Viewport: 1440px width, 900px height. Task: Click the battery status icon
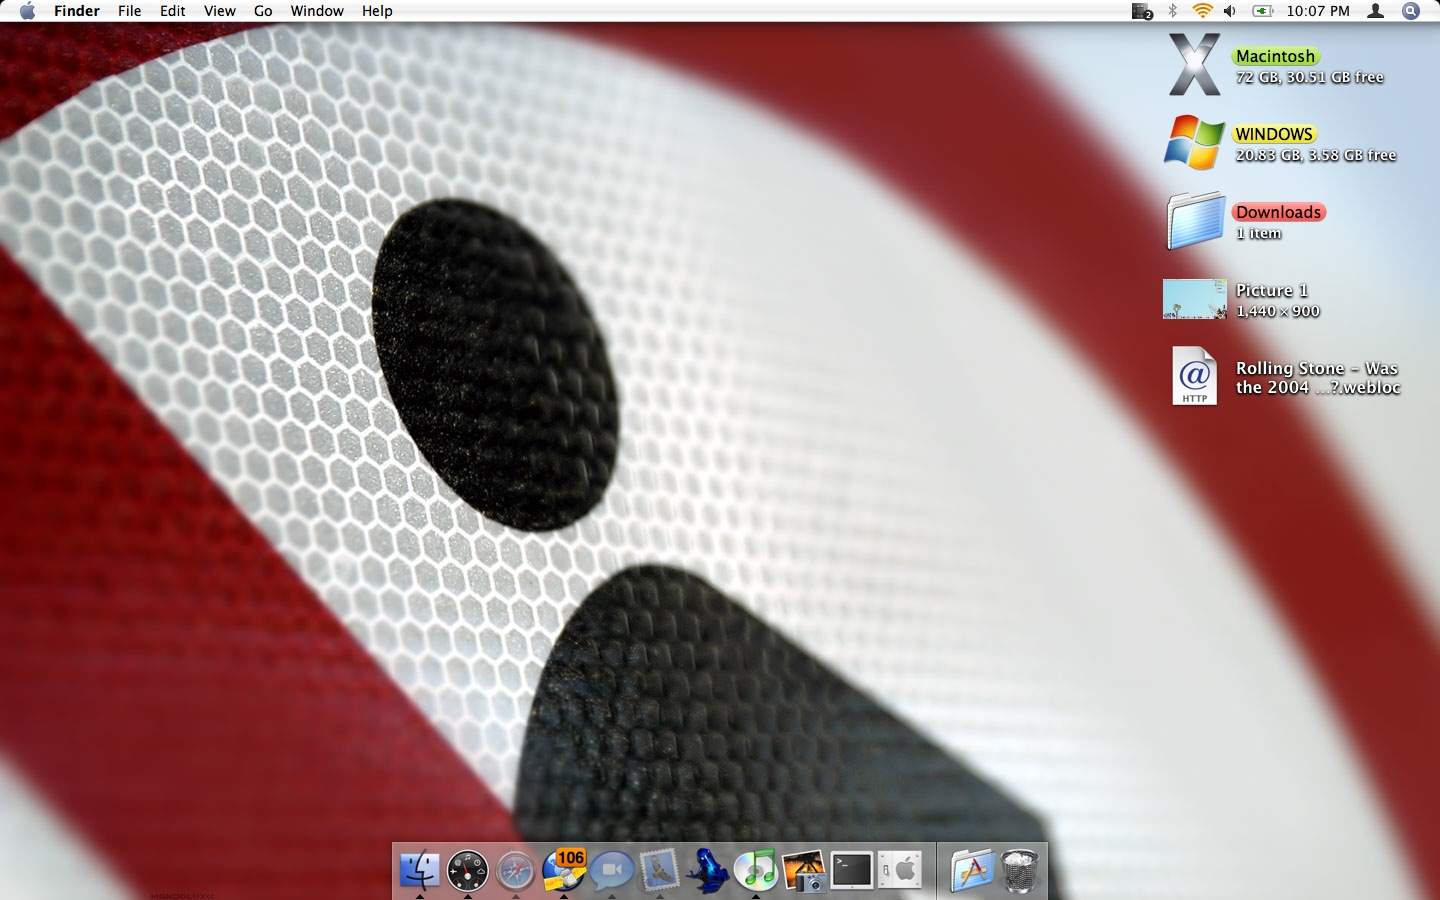1263,11
